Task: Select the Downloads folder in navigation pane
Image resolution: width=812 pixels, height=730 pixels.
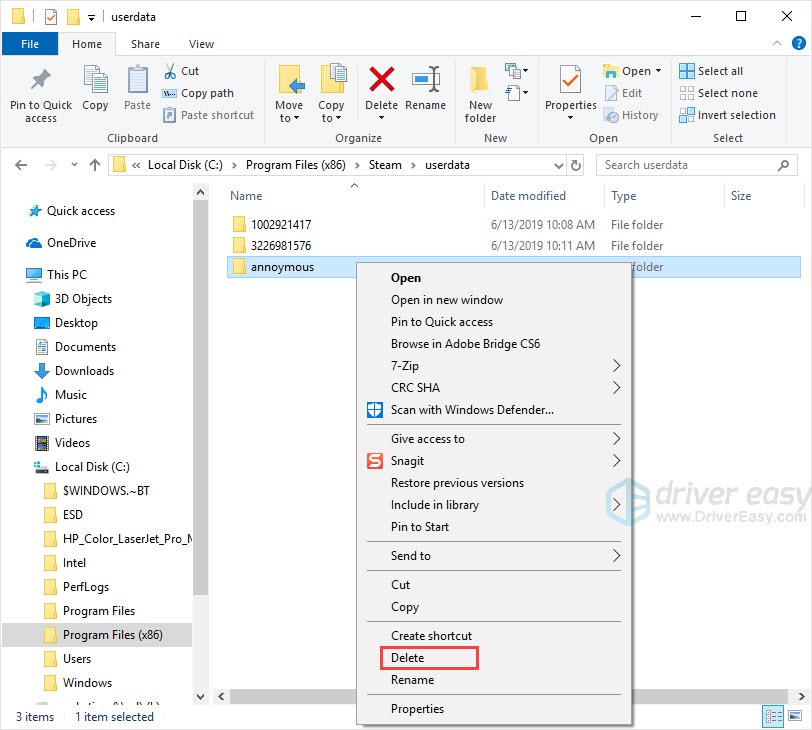Action: click(84, 371)
